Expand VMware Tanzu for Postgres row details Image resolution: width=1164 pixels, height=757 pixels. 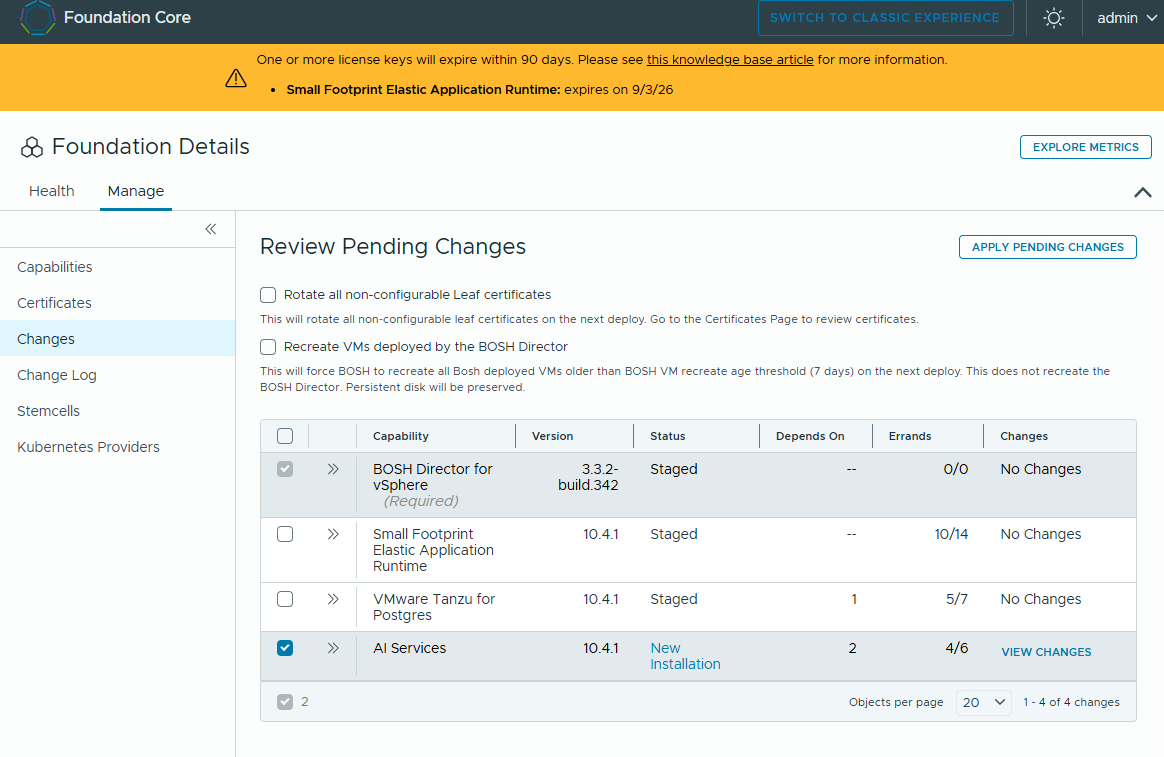tap(333, 599)
